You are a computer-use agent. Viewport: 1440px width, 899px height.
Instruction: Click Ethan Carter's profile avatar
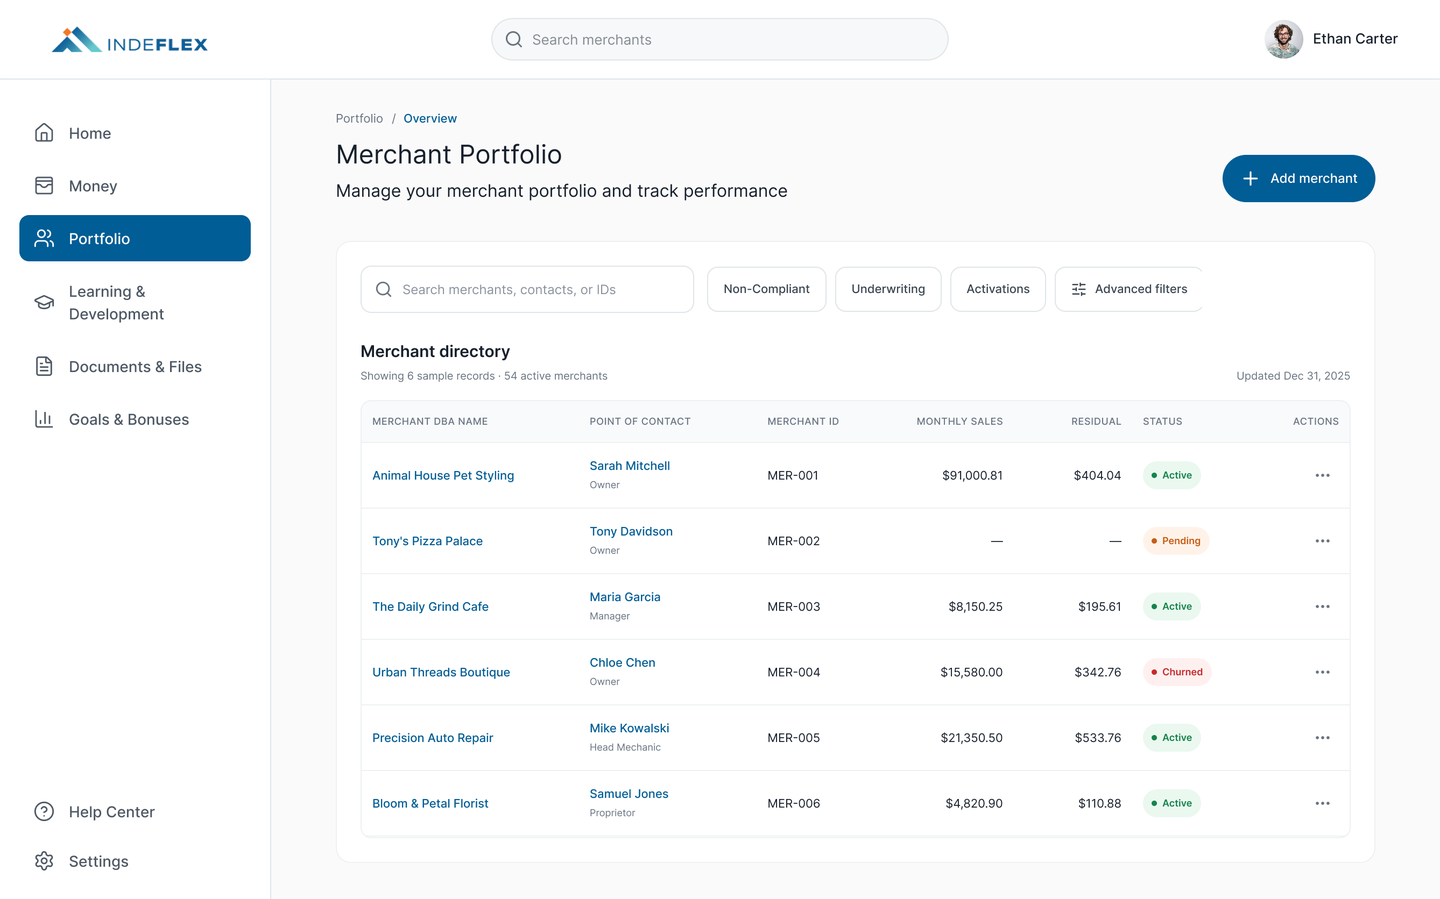(x=1284, y=39)
